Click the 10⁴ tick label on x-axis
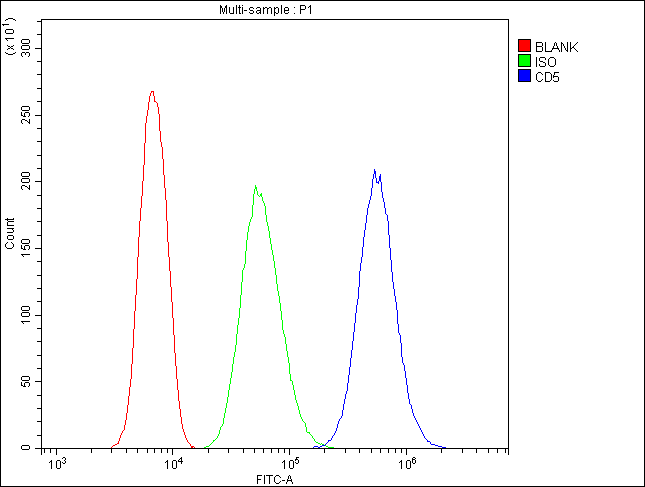Screen dimensions: 645x487 (x=173, y=464)
